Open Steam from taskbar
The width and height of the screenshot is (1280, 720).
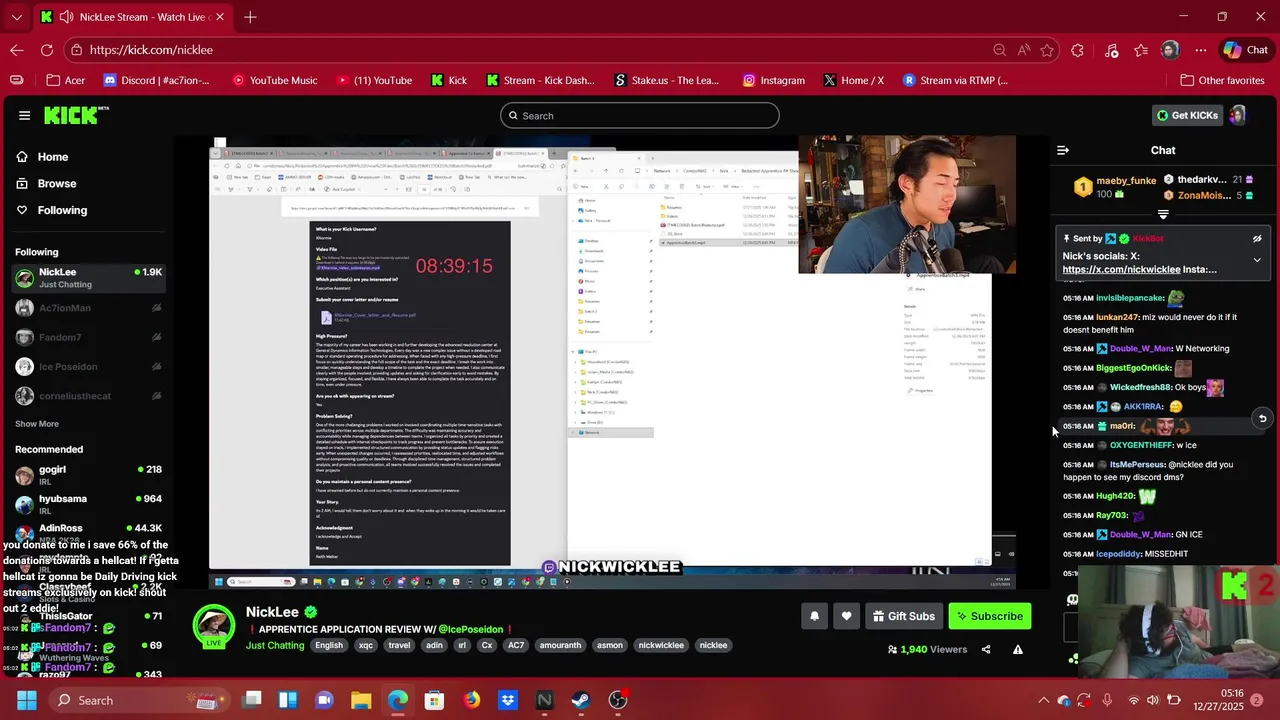click(581, 700)
